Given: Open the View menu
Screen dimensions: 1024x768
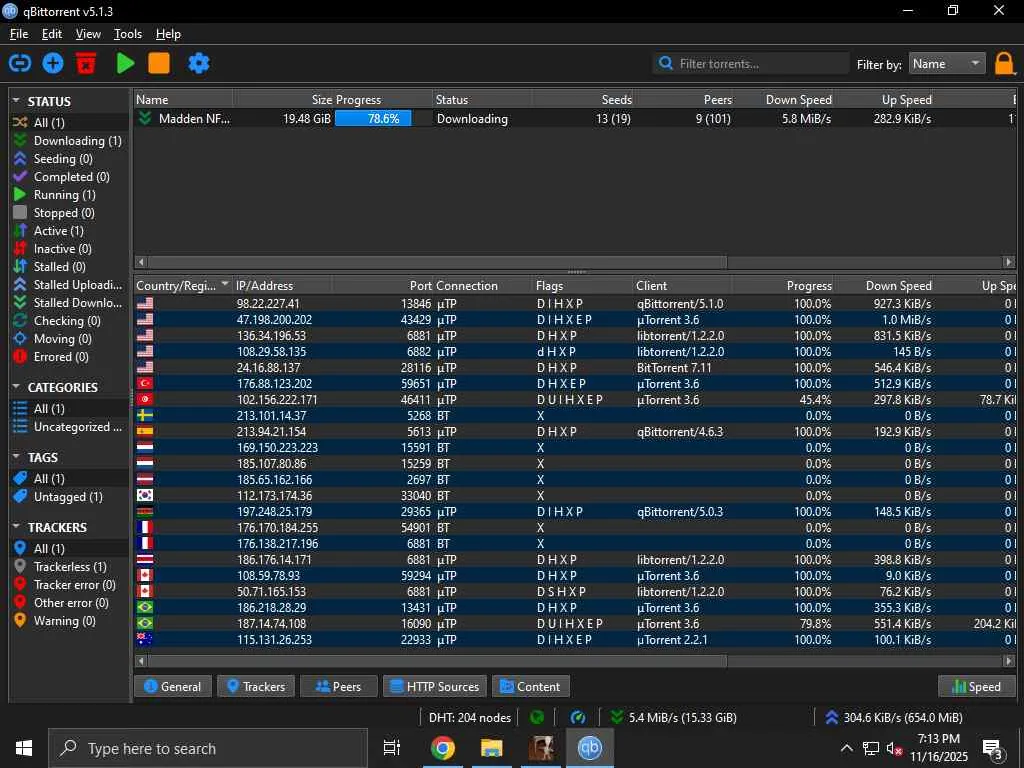Looking at the screenshot, I should tap(88, 34).
